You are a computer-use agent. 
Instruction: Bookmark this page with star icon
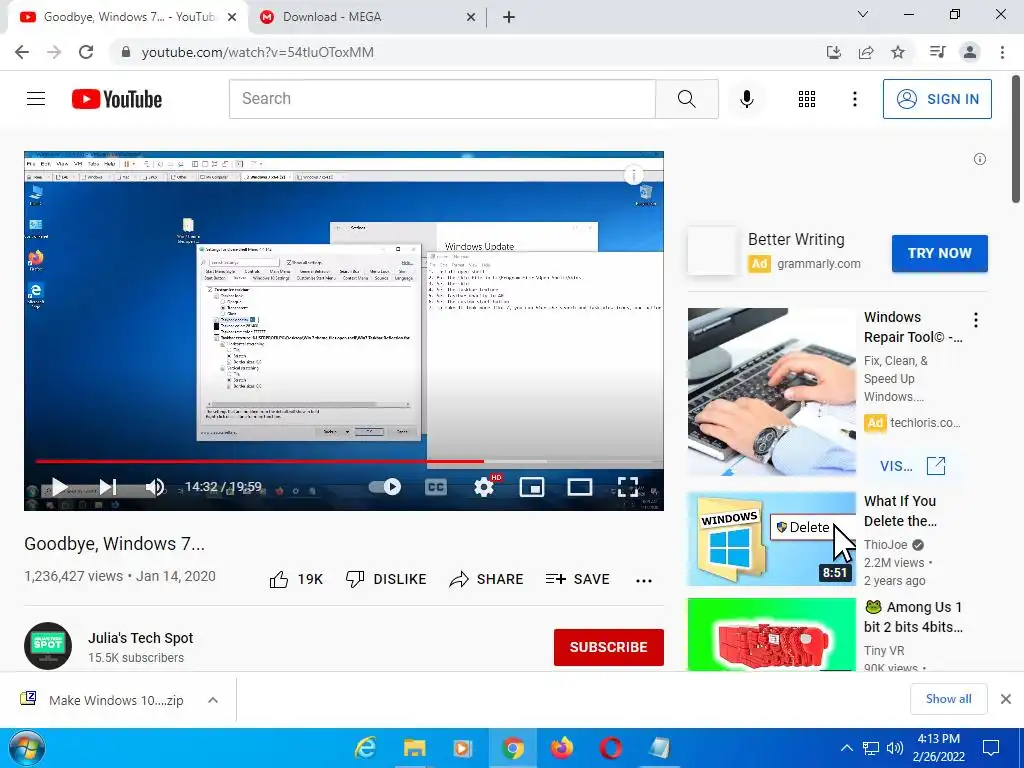pos(898,52)
